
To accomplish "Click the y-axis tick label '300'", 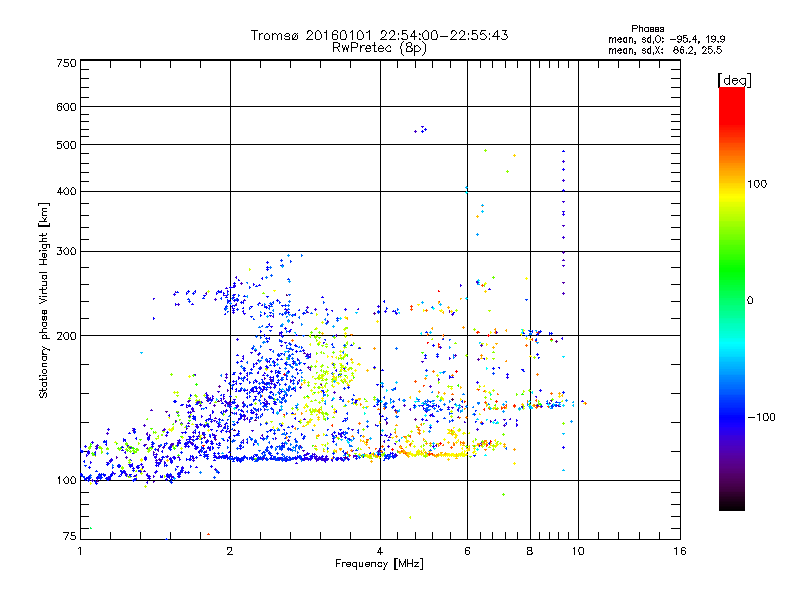I will pos(66,252).
